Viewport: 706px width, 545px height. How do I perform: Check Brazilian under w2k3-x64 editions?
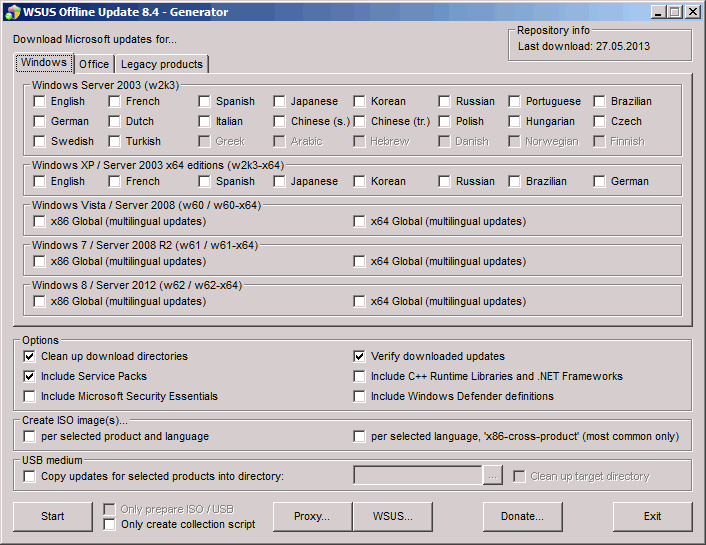[514, 182]
